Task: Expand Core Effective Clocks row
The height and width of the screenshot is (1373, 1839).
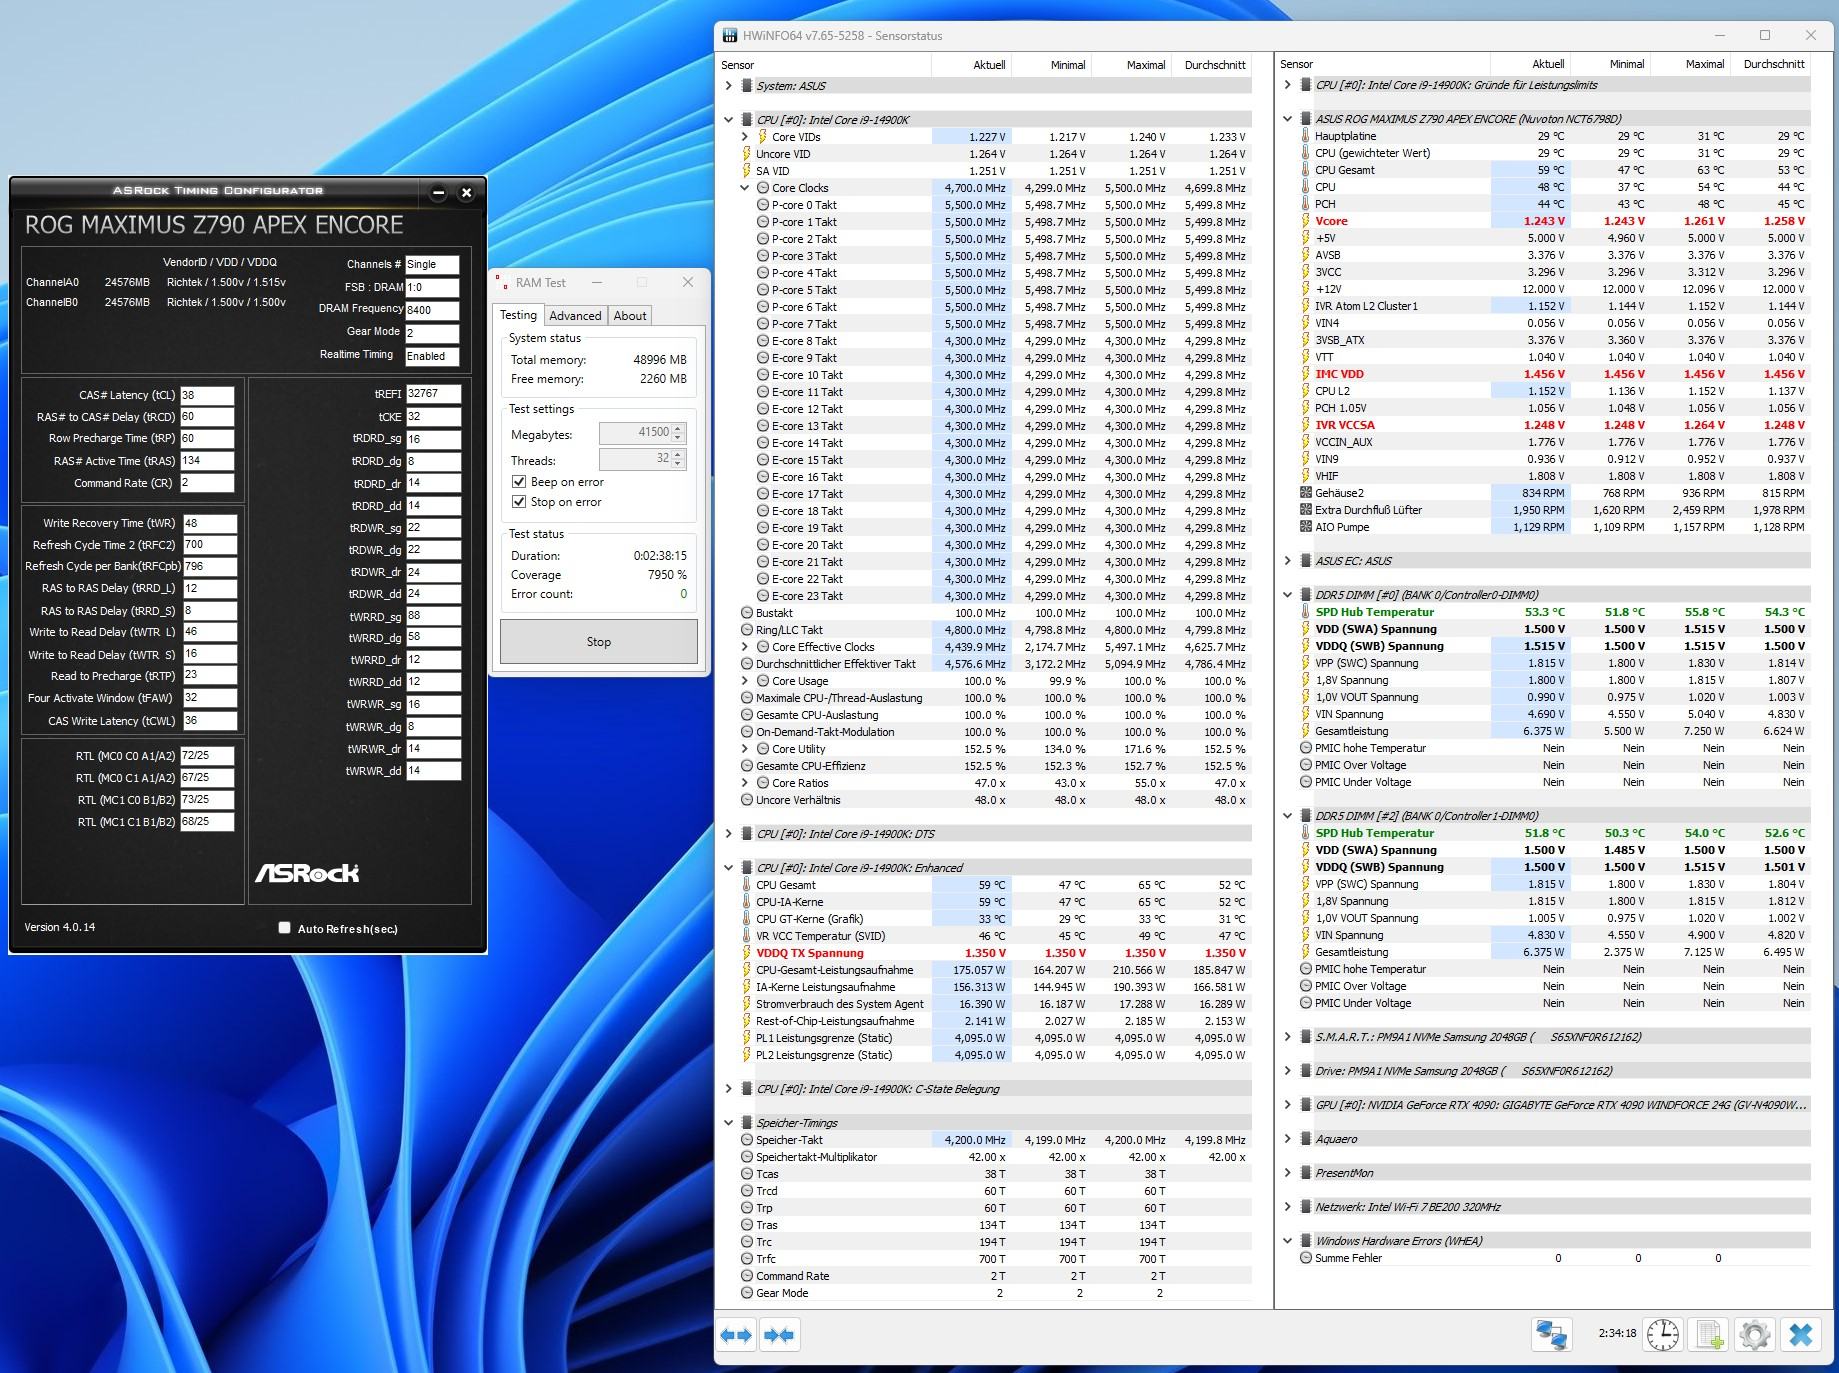Action: [x=744, y=647]
